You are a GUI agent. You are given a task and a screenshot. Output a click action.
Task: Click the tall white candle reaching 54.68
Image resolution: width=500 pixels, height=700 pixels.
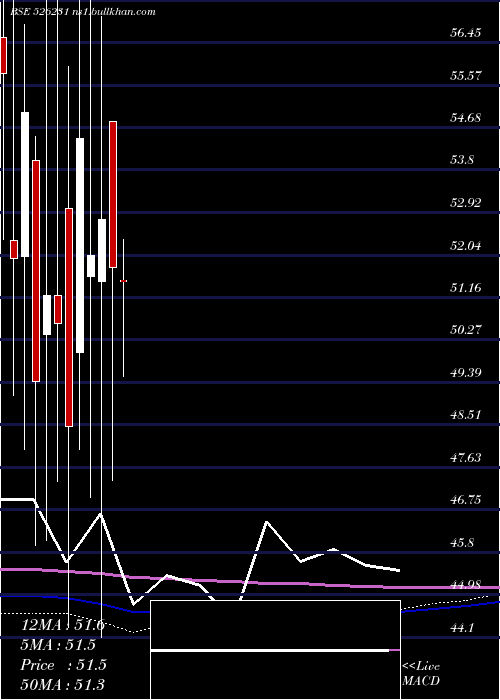pos(25,184)
